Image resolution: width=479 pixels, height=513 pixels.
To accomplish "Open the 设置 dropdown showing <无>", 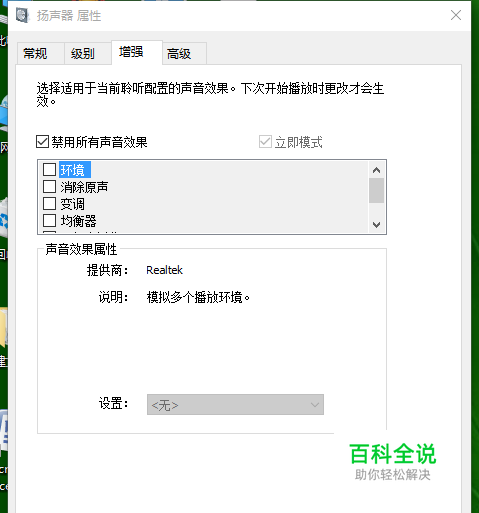I will tap(235, 405).
